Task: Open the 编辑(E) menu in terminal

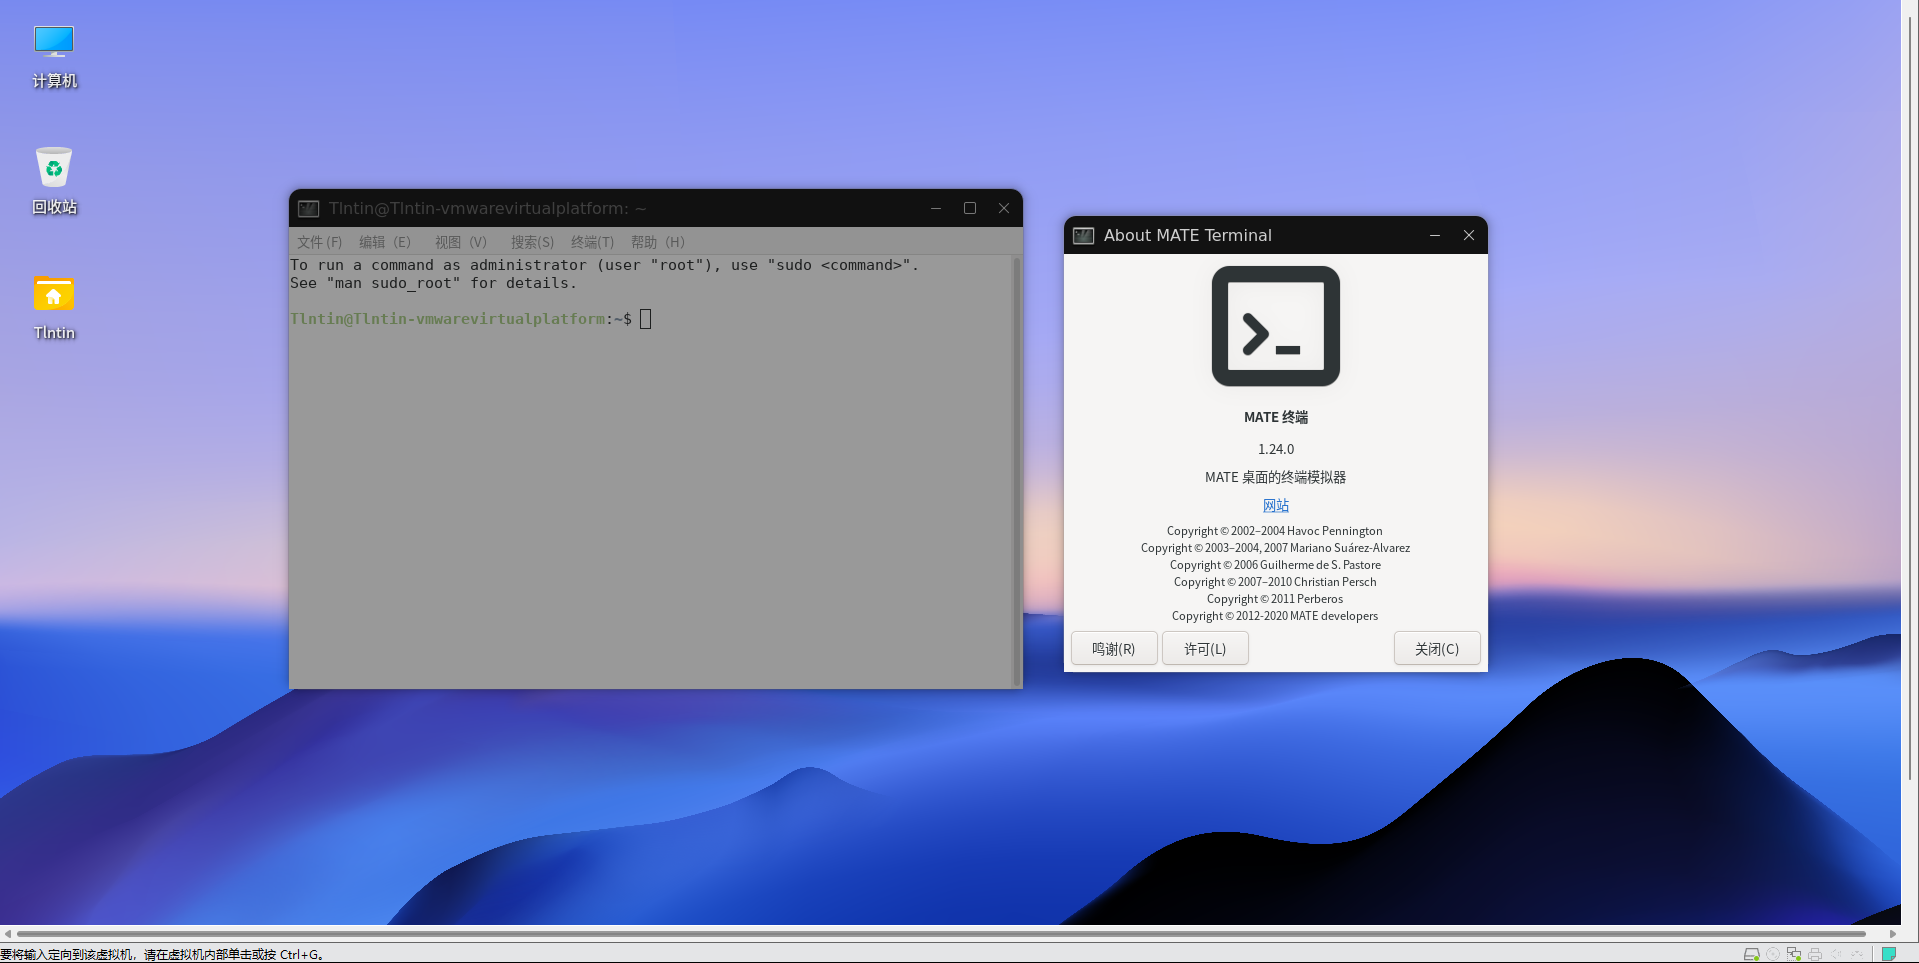Action: click(384, 242)
